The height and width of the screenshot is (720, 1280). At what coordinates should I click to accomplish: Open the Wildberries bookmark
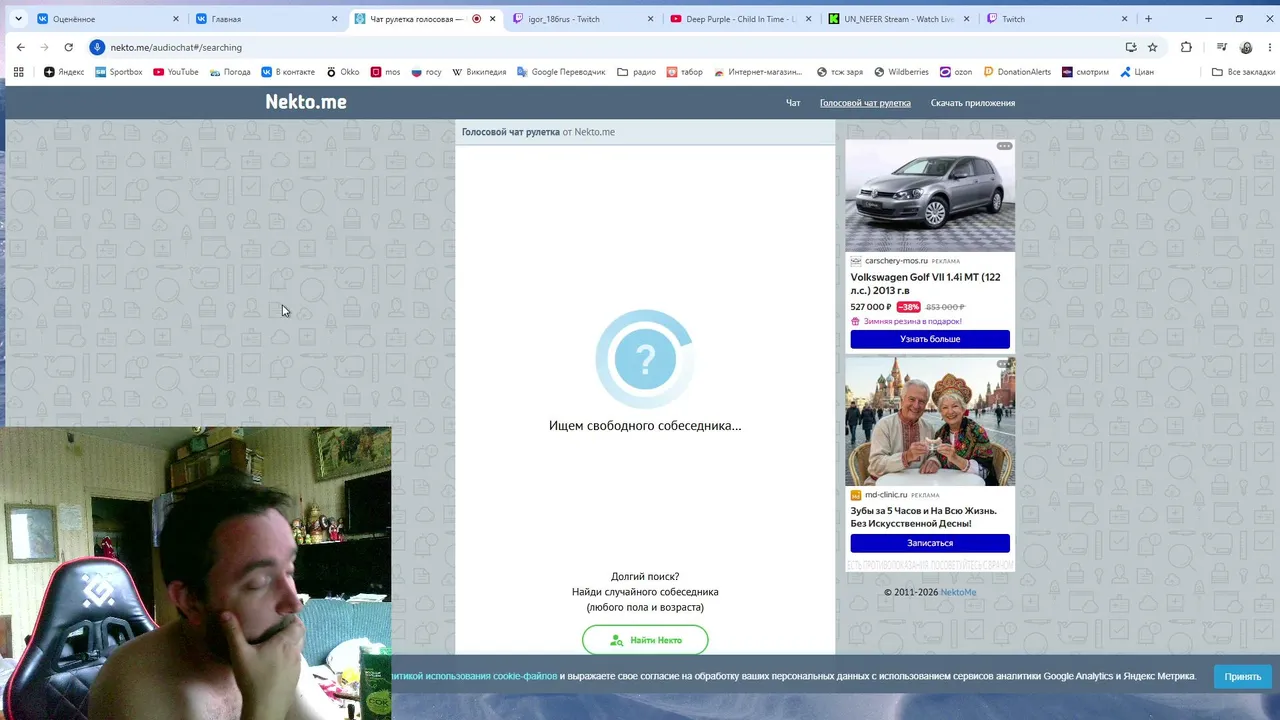[x=901, y=72]
